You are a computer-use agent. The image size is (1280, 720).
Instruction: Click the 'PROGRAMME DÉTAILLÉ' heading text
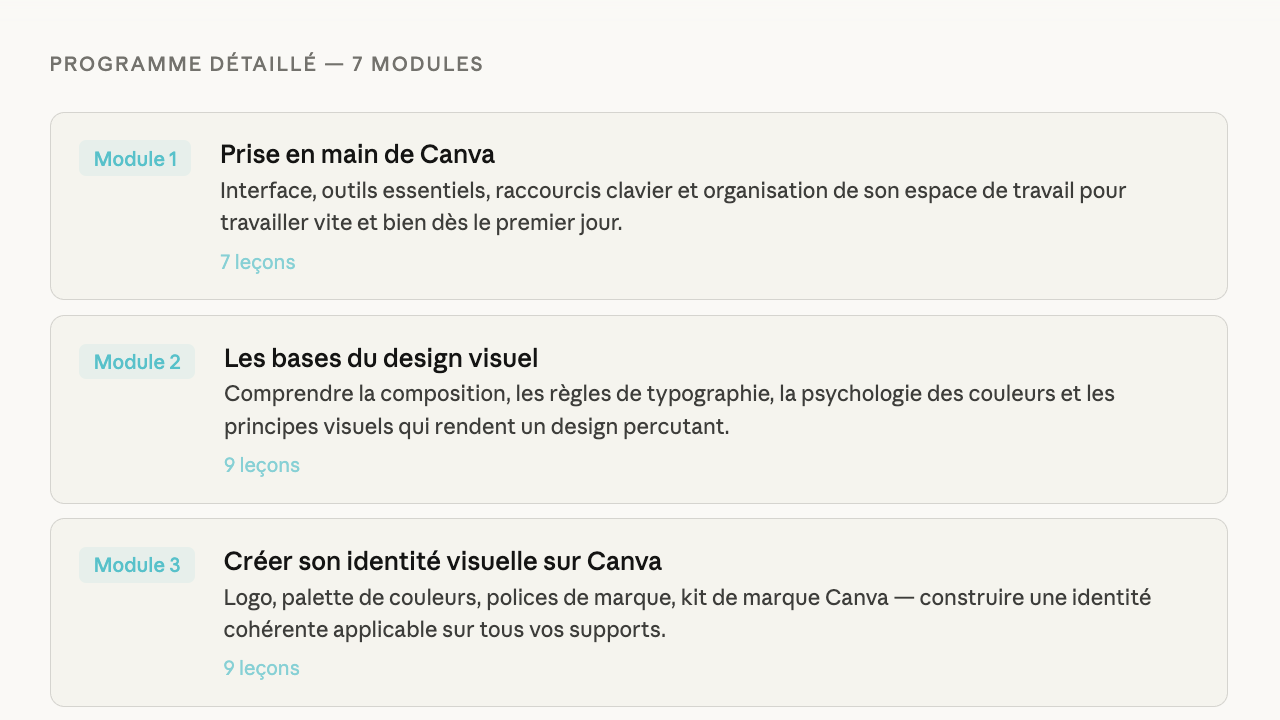pos(182,64)
